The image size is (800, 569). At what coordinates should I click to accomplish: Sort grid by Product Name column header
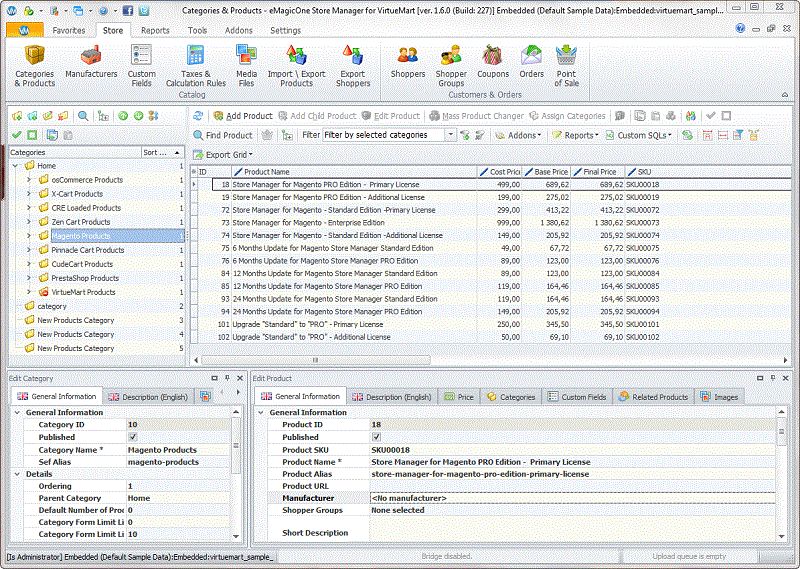click(354, 172)
